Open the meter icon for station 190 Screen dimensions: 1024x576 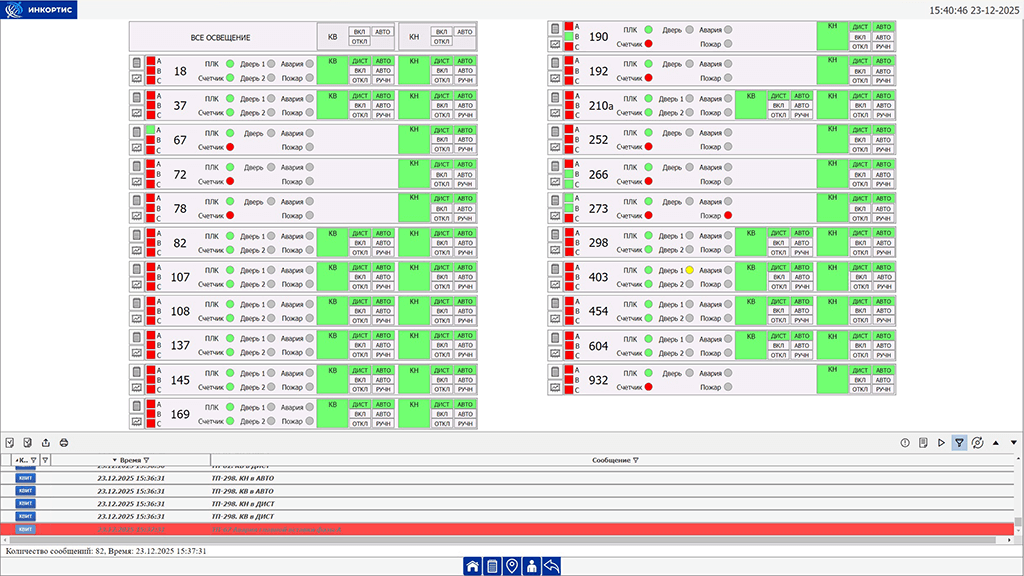(x=555, y=27)
